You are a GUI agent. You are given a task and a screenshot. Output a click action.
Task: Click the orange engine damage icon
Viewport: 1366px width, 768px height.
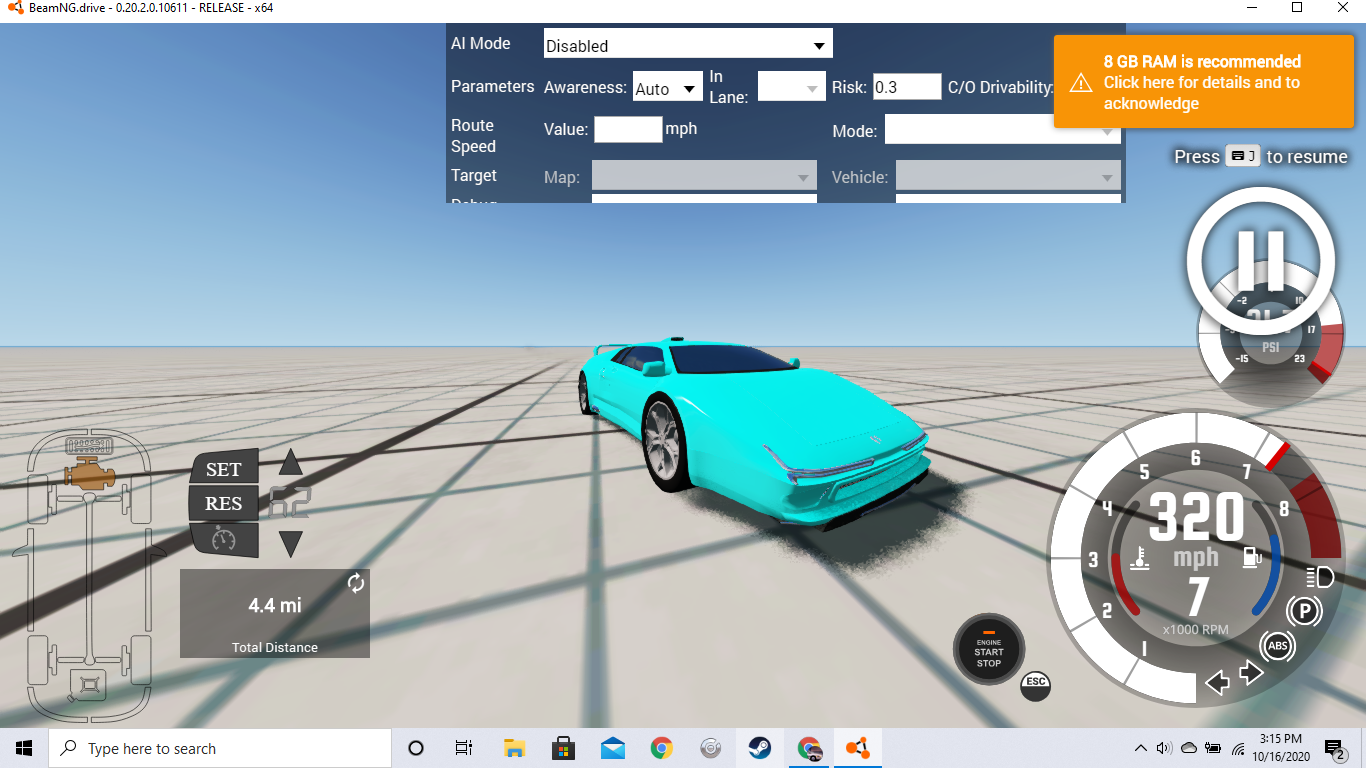point(90,475)
